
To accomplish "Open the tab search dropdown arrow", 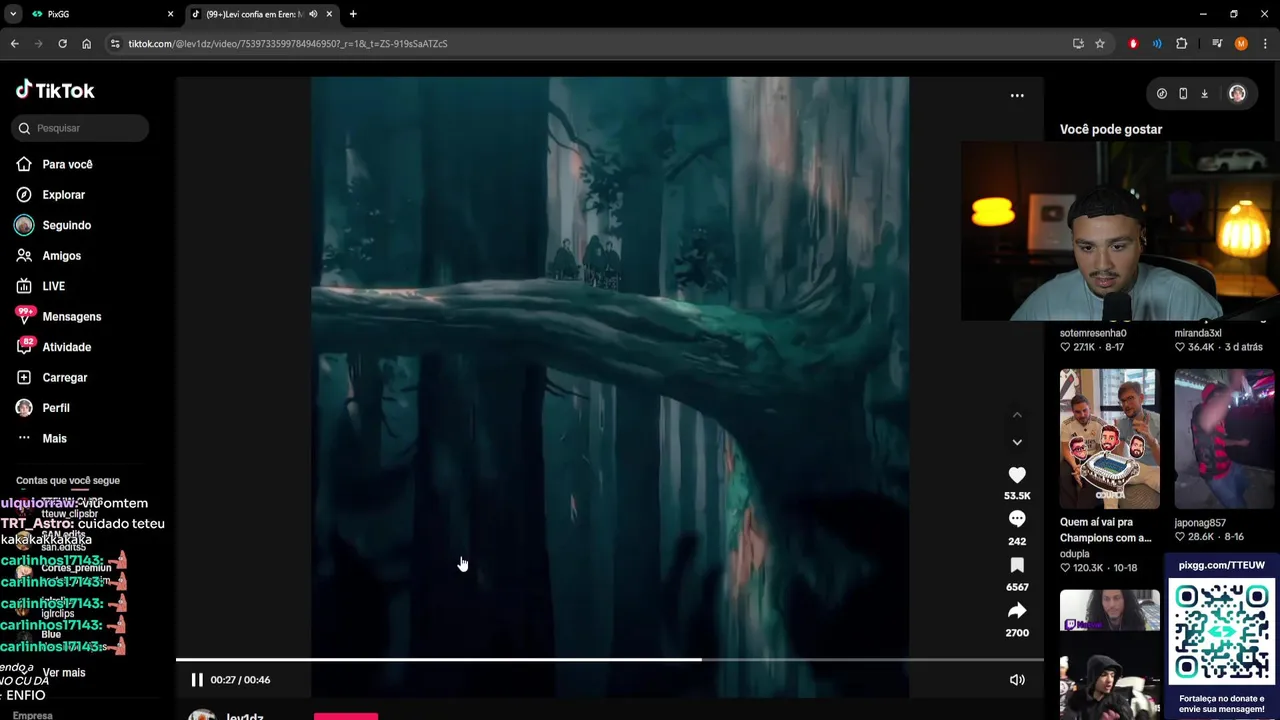I will point(12,14).
